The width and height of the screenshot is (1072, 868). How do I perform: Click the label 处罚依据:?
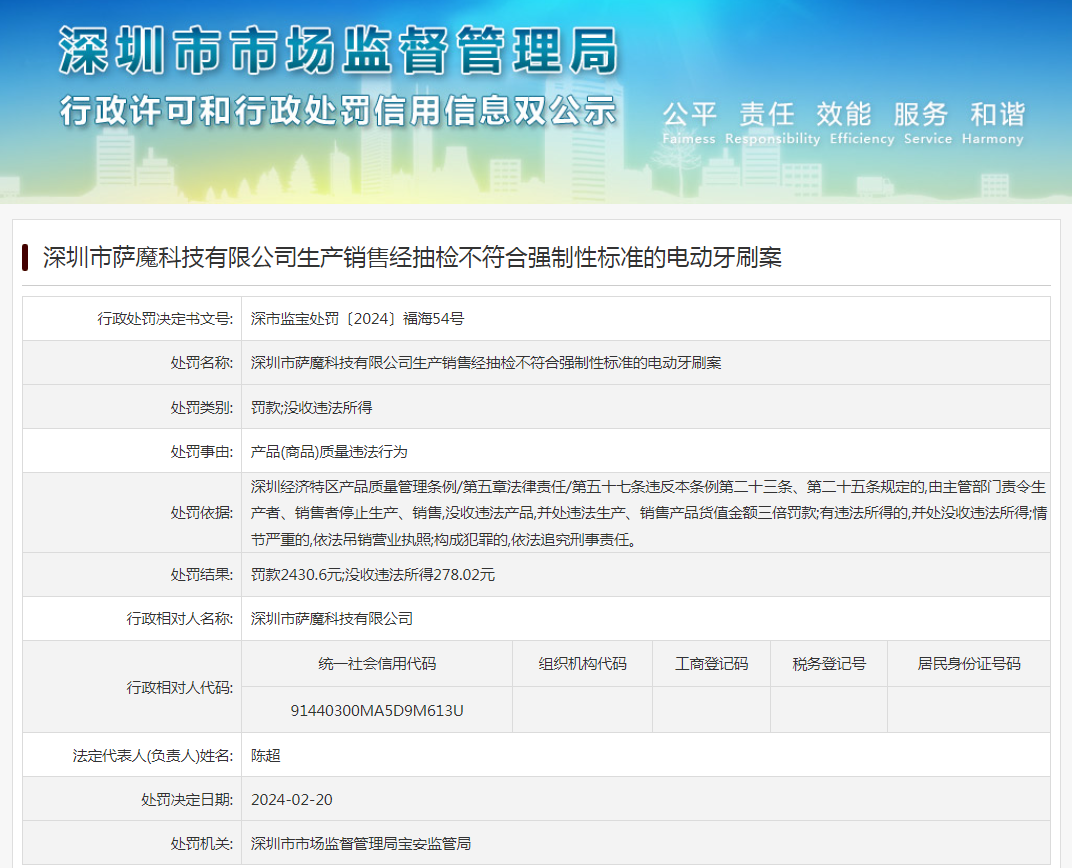(x=202, y=513)
